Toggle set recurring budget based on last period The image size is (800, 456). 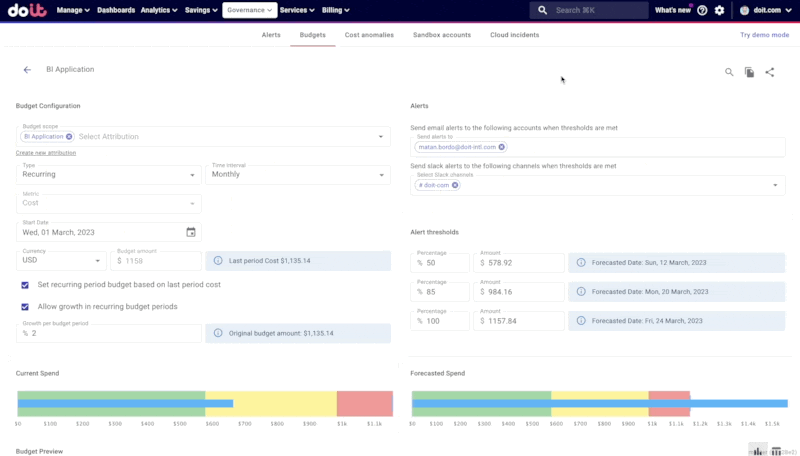coord(26,285)
